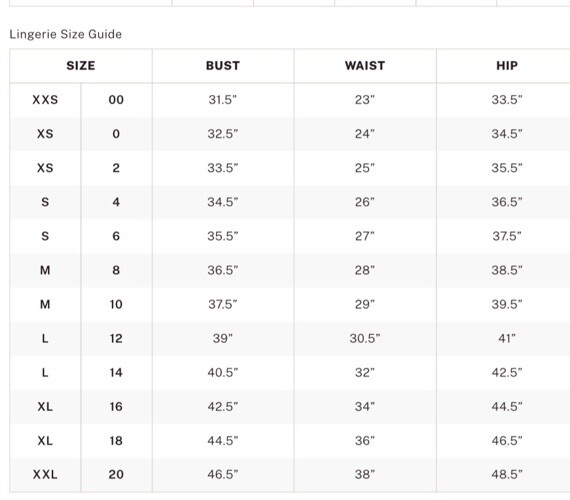Click the HIP column header
The image size is (570, 500).
pyautogui.click(x=507, y=66)
